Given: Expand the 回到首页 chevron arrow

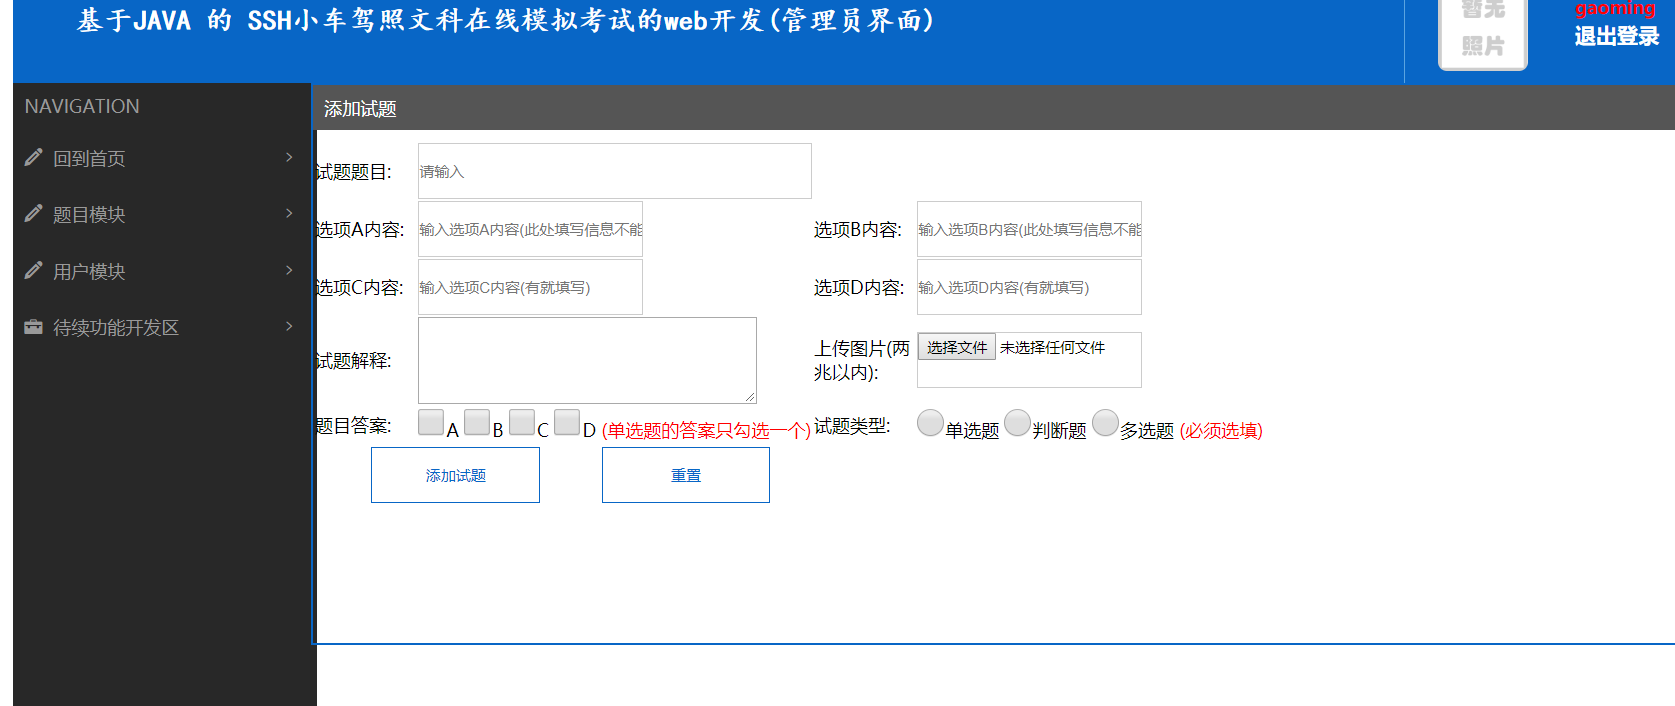Looking at the screenshot, I should click(289, 157).
